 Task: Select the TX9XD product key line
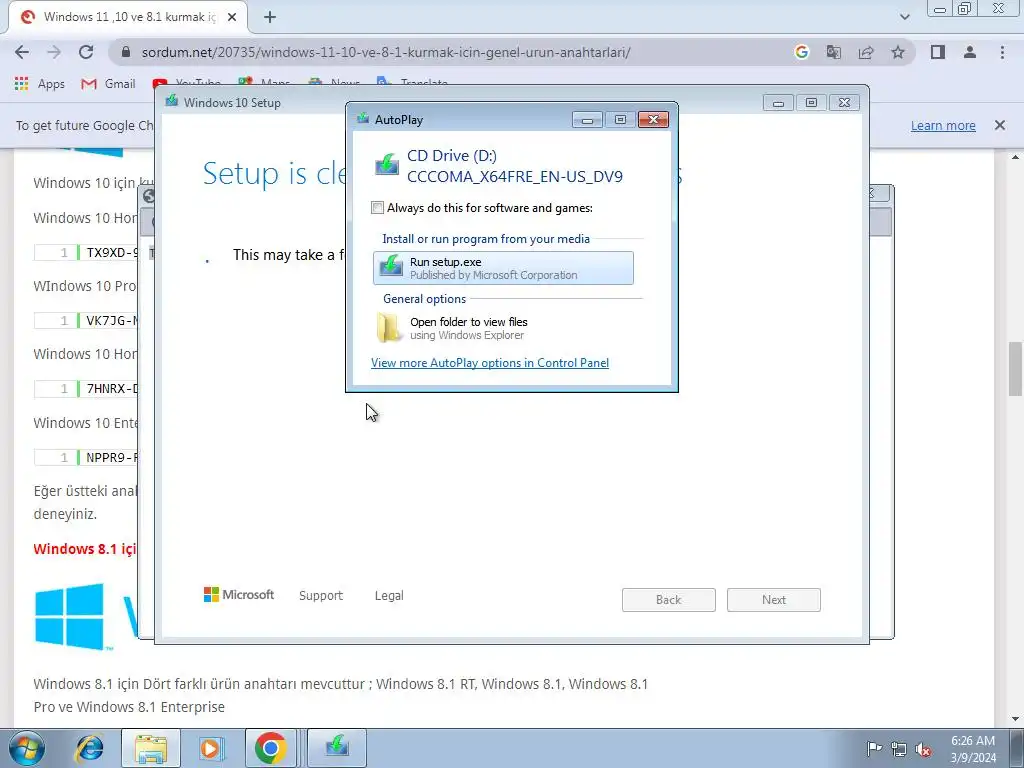(x=86, y=252)
